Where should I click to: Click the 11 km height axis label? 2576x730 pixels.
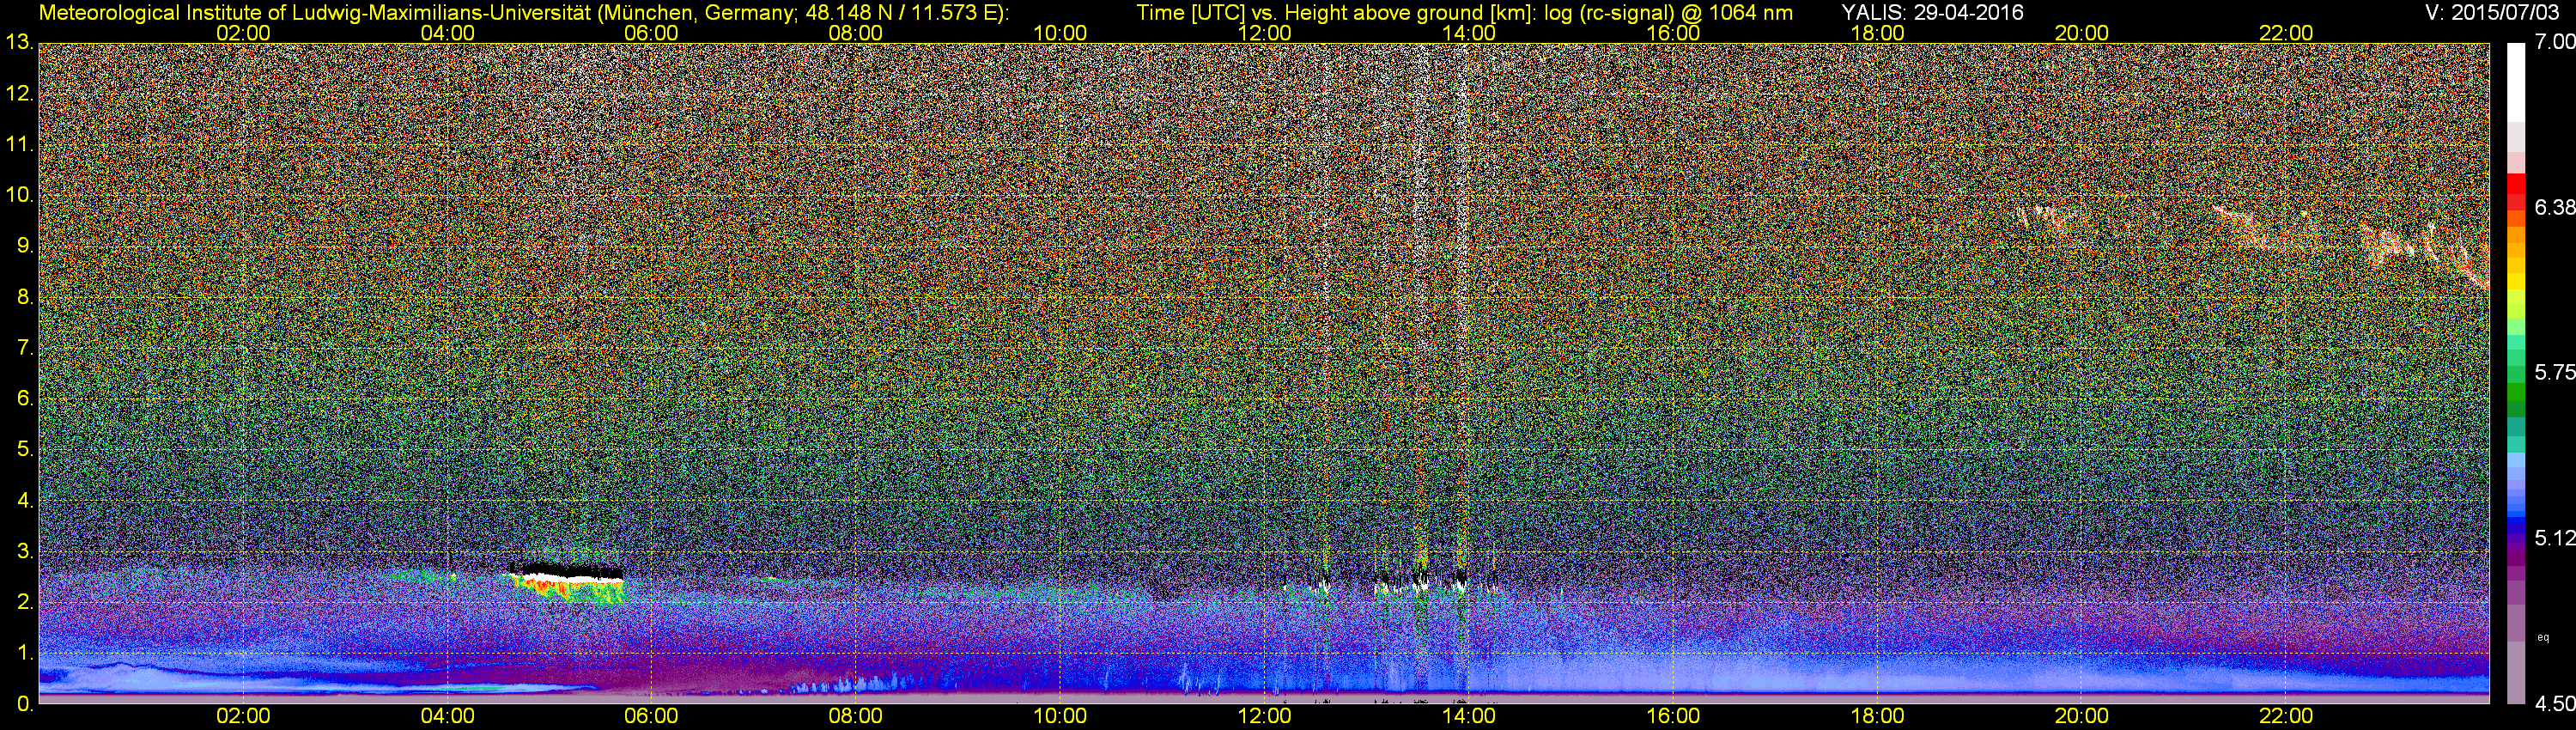point(18,145)
